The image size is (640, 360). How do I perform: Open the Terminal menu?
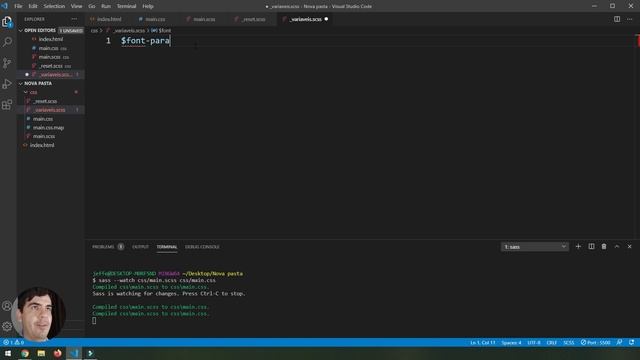(x=127, y=6)
